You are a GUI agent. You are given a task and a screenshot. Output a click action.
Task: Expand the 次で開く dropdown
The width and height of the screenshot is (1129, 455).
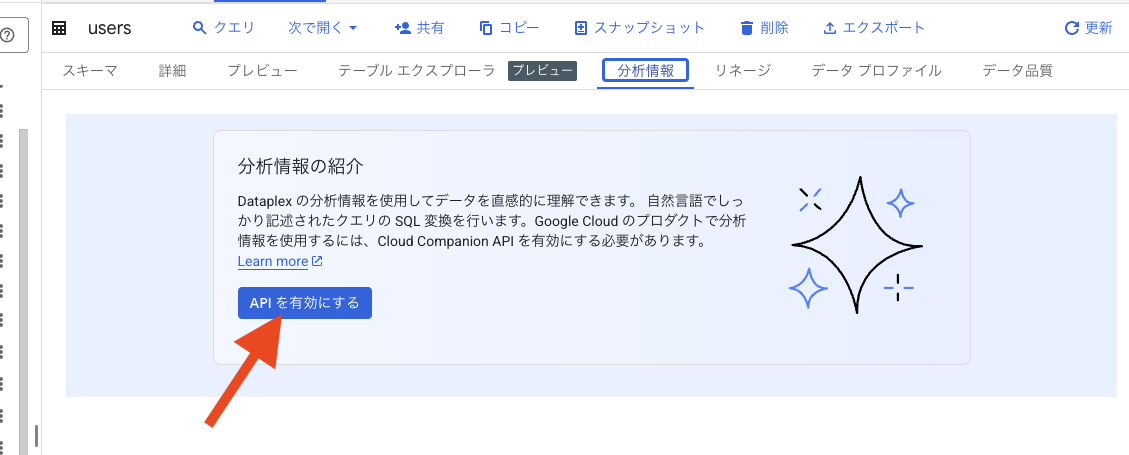pyautogui.click(x=323, y=28)
